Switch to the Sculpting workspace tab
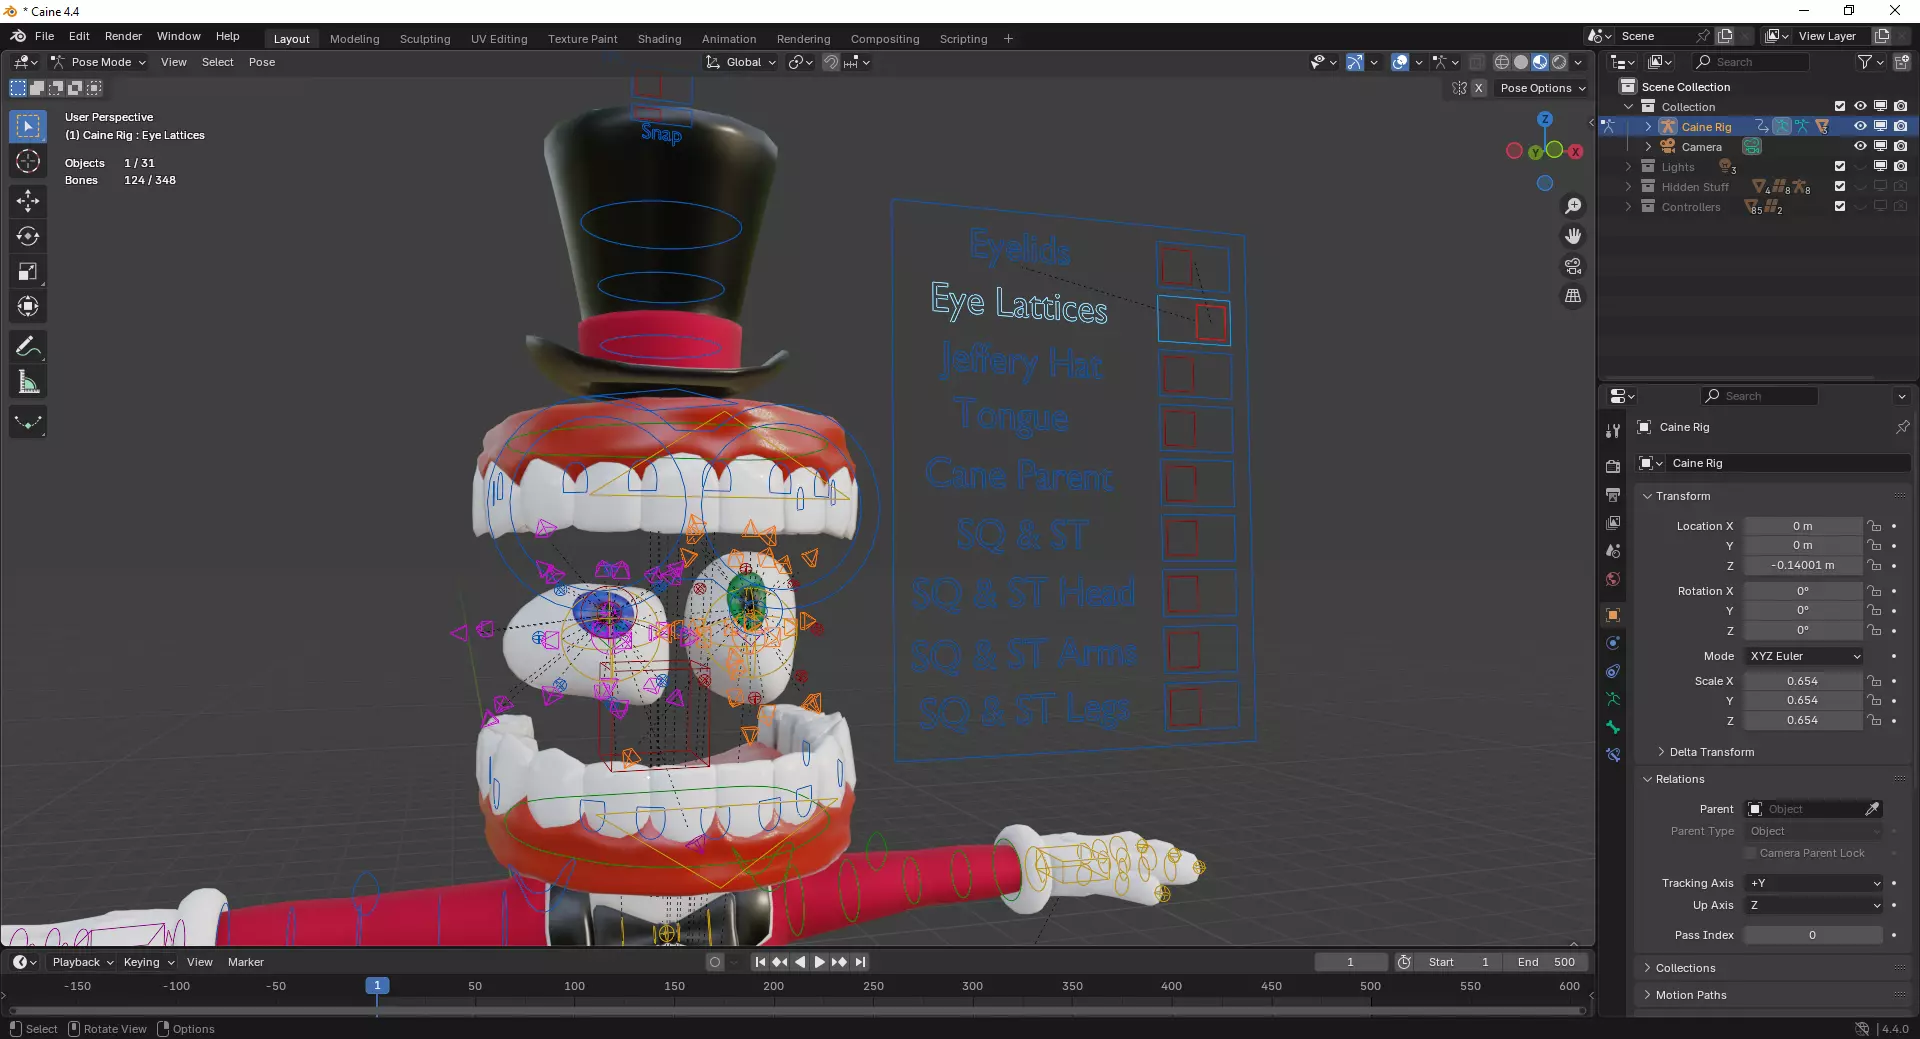 (x=425, y=39)
